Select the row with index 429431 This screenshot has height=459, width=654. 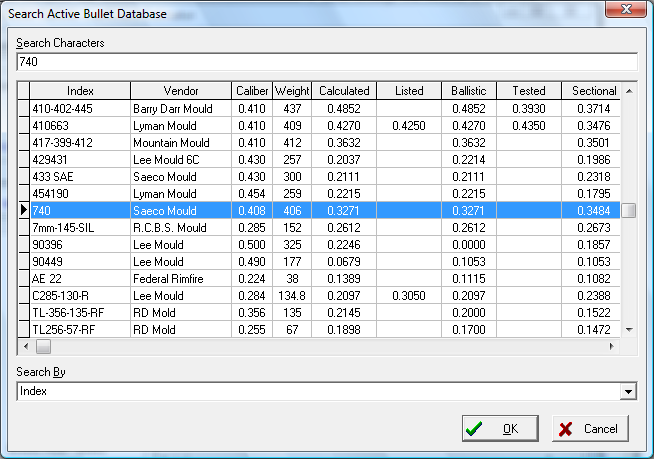coord(319,160)
